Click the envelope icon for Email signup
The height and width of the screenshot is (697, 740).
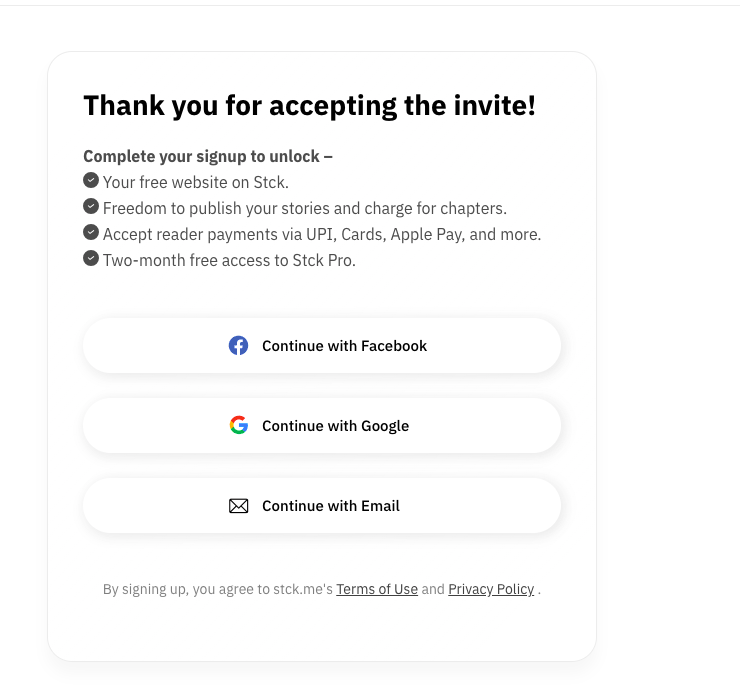click(238, 506)
